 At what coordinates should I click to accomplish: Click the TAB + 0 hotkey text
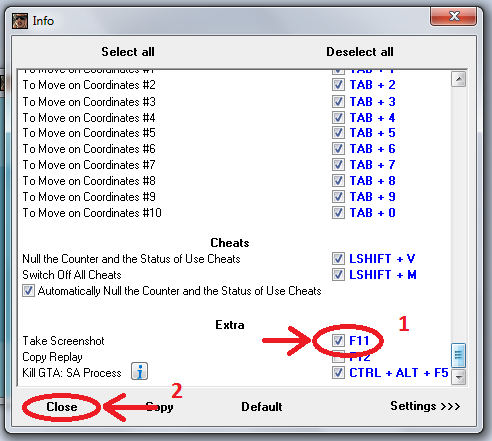point(372,213)
